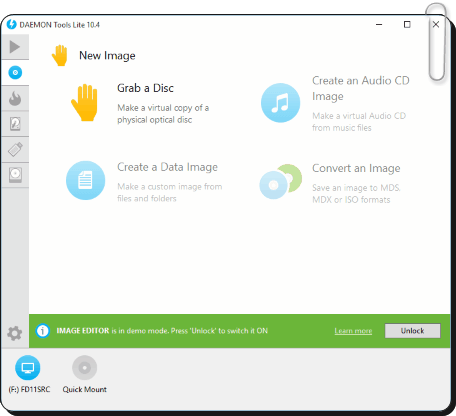
Task: Open the disc drive tab in sidebar
Action: (15, 175)
